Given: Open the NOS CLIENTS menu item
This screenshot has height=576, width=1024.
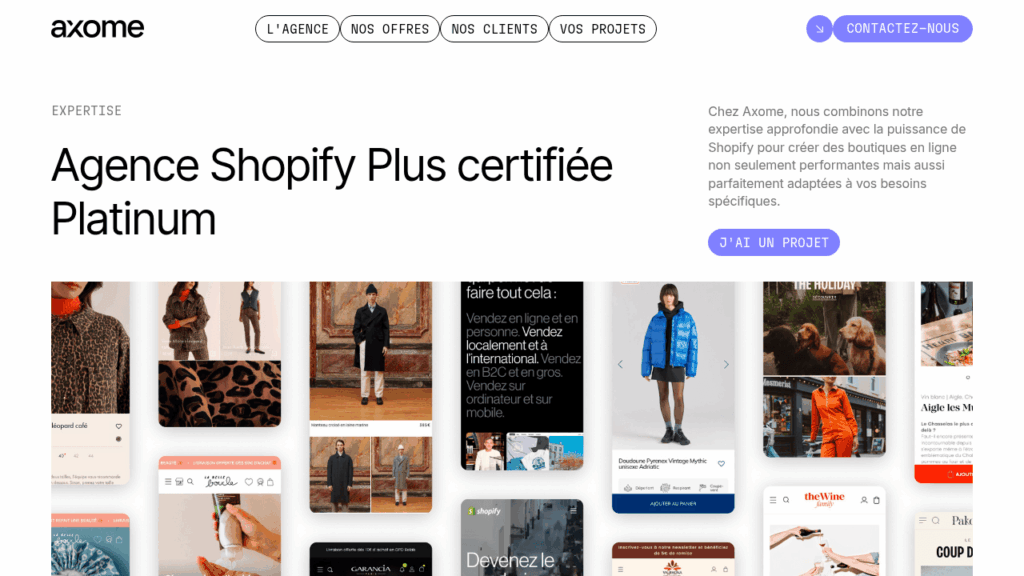Looking at the screenshot, I should pyautogui.click(x=494, y=29).
